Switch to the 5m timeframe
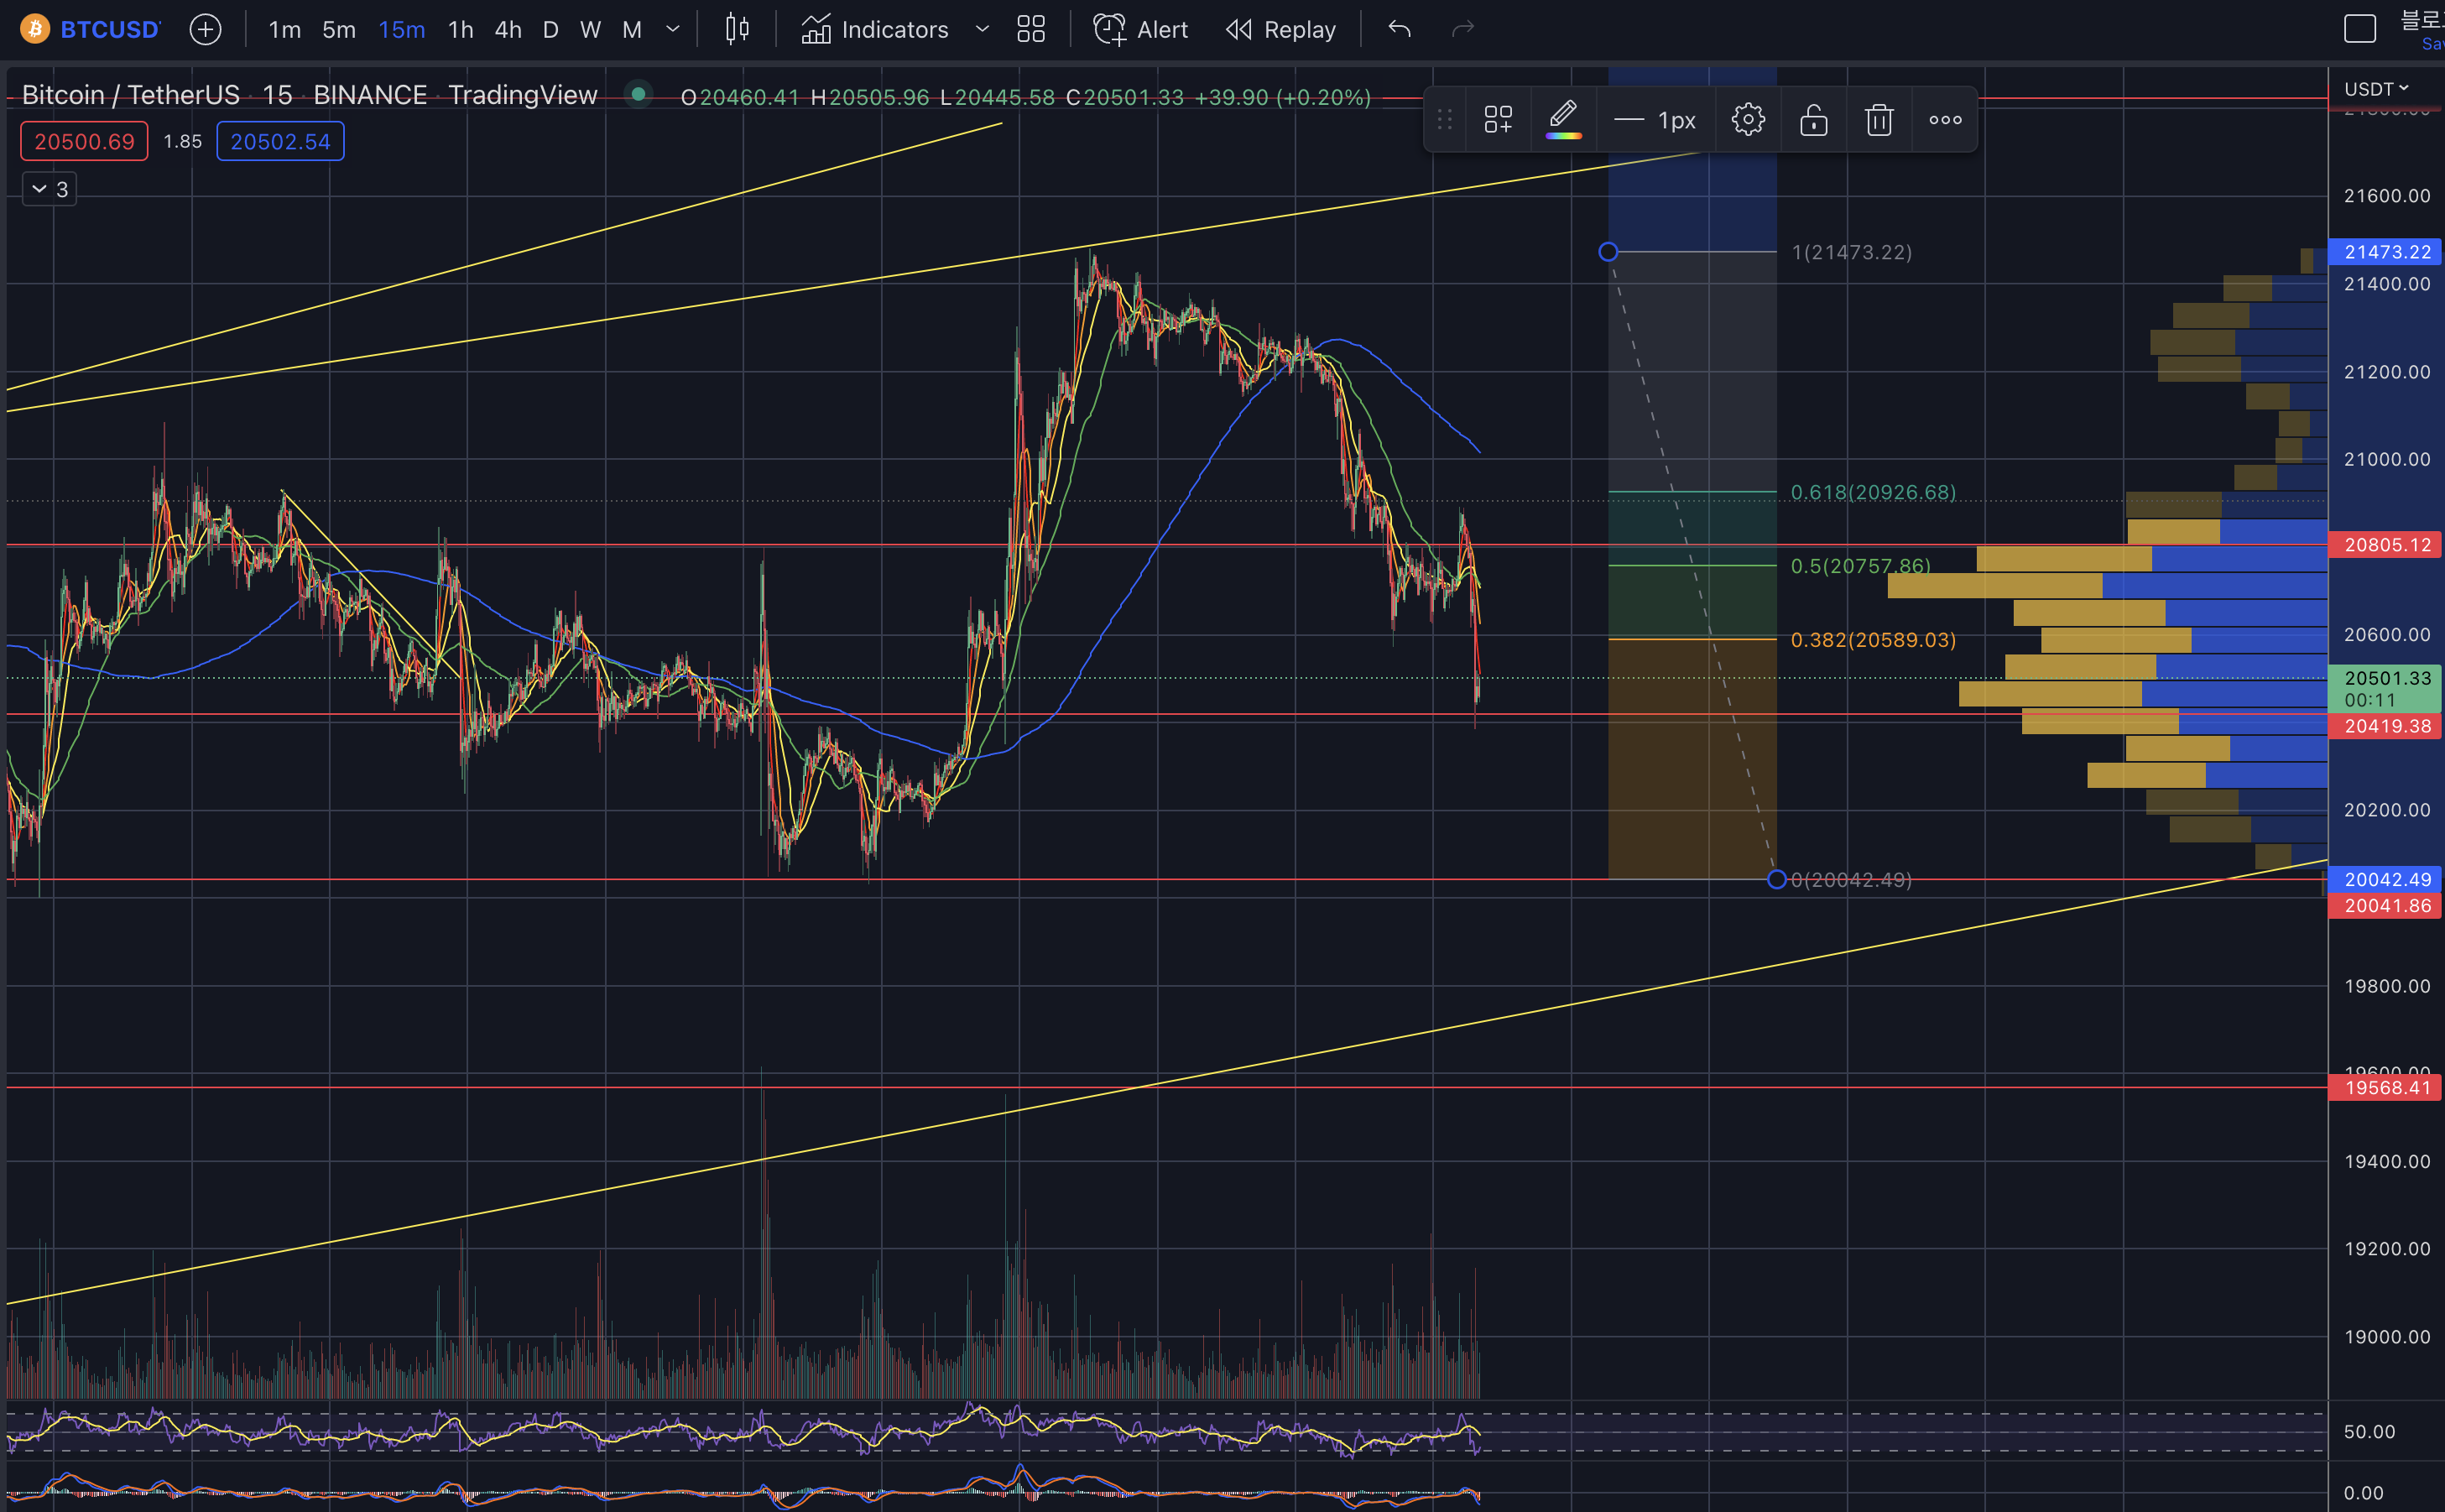2445x1512 pixels. (339, 30)
